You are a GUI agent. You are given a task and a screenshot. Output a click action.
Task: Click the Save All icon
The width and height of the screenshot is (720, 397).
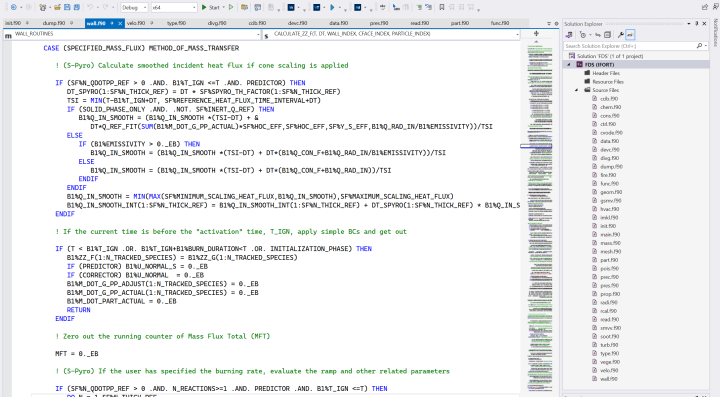coord(77,7)
